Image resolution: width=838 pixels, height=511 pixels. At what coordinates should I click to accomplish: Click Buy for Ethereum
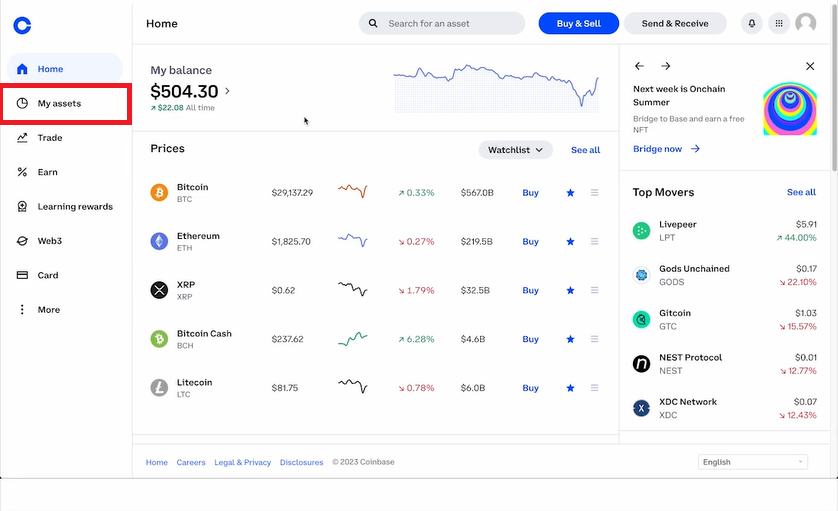tap(530, 242)
